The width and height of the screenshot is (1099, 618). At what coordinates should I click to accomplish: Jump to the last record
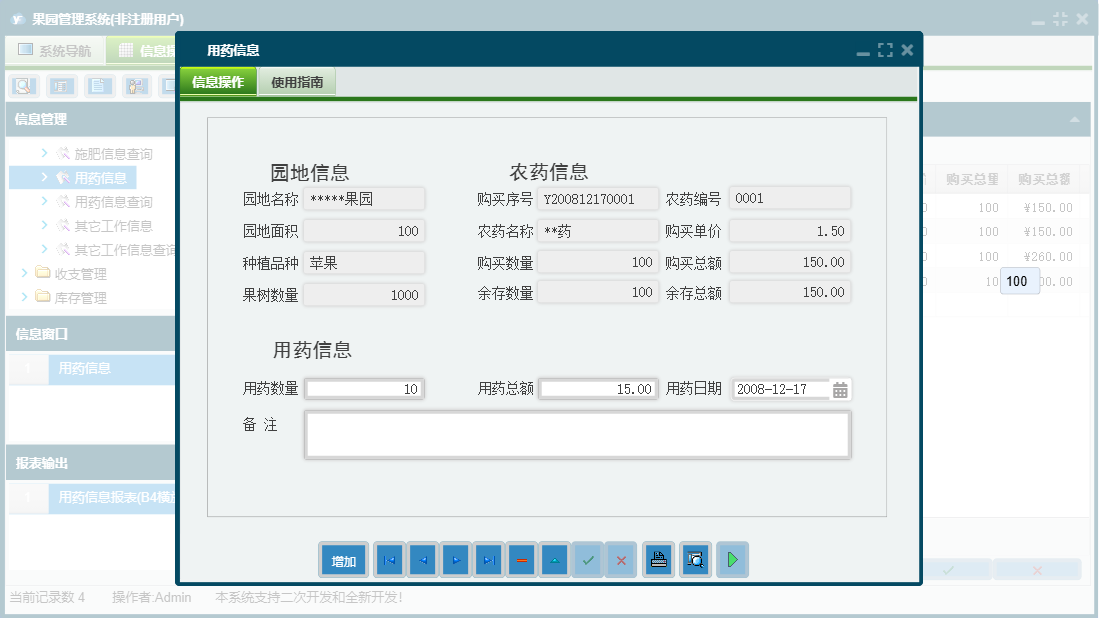[x=488, y=560]
